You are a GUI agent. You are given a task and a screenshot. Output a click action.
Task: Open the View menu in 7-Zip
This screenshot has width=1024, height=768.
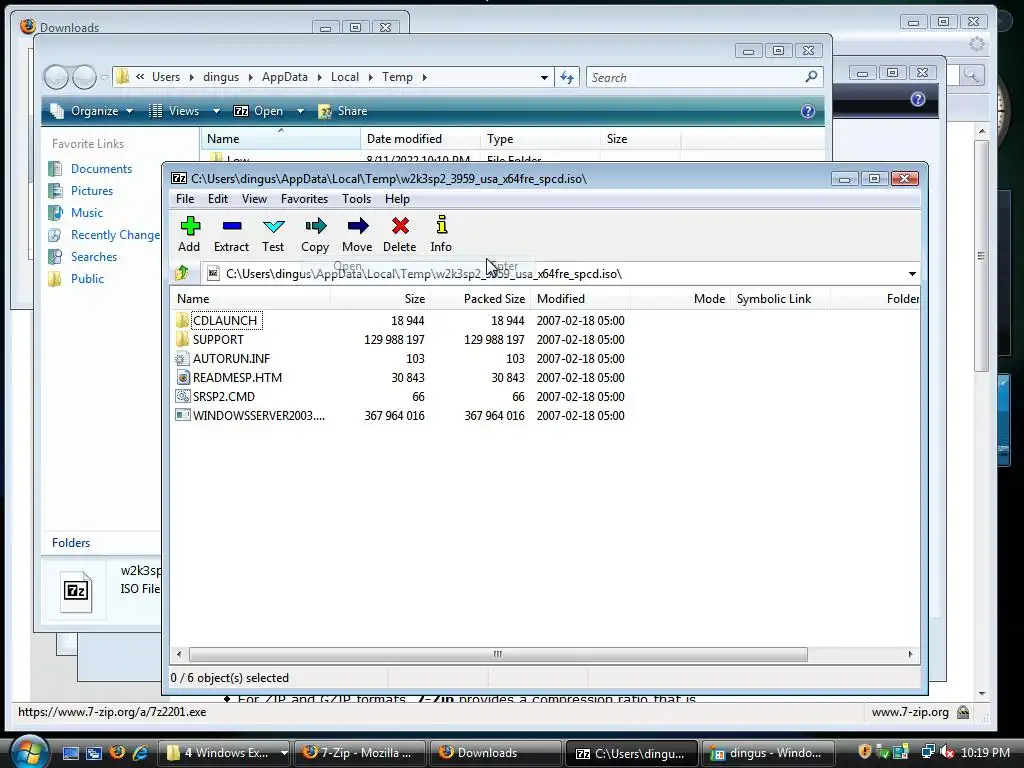coord(254,199)
